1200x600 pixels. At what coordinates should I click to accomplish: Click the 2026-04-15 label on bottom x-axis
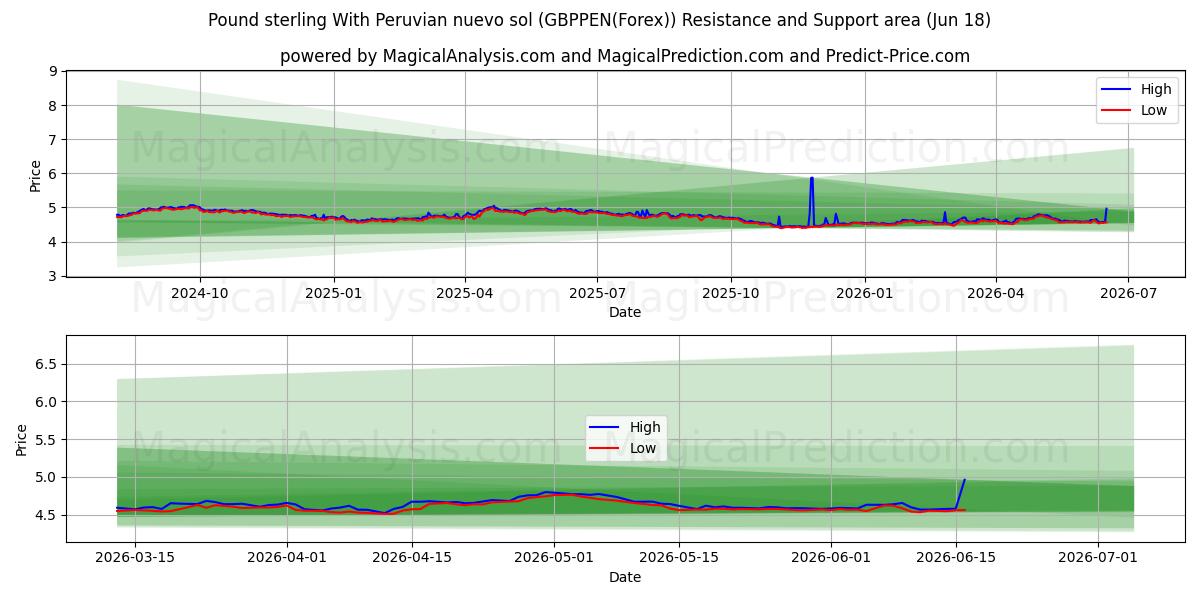(x=412, y=559)
